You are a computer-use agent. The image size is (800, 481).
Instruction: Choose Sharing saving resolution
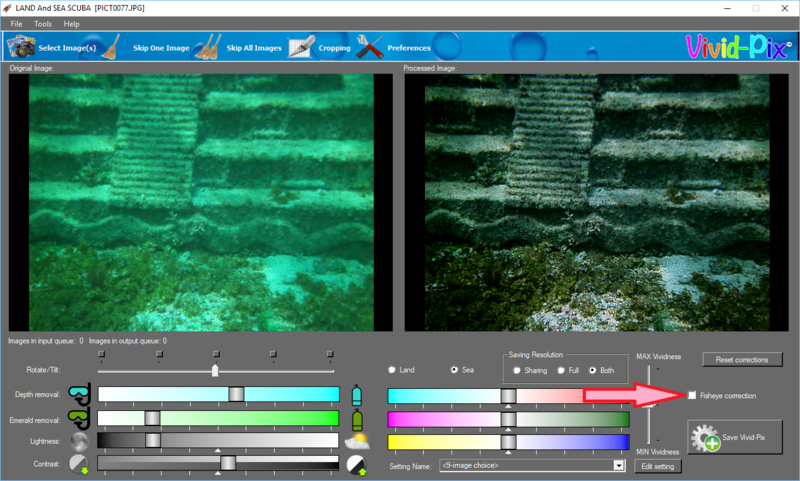pyautogui.click(x=516, y=370)
